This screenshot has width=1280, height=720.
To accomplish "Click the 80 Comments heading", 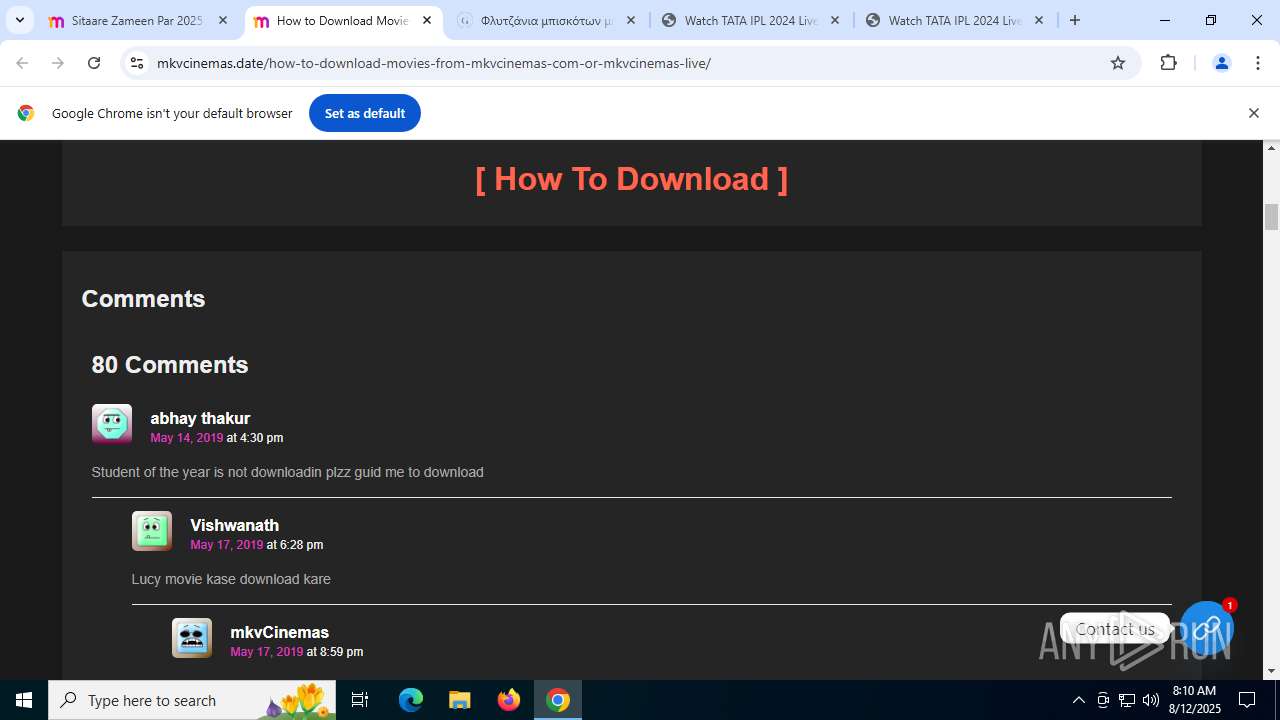I will click(170, 365).
